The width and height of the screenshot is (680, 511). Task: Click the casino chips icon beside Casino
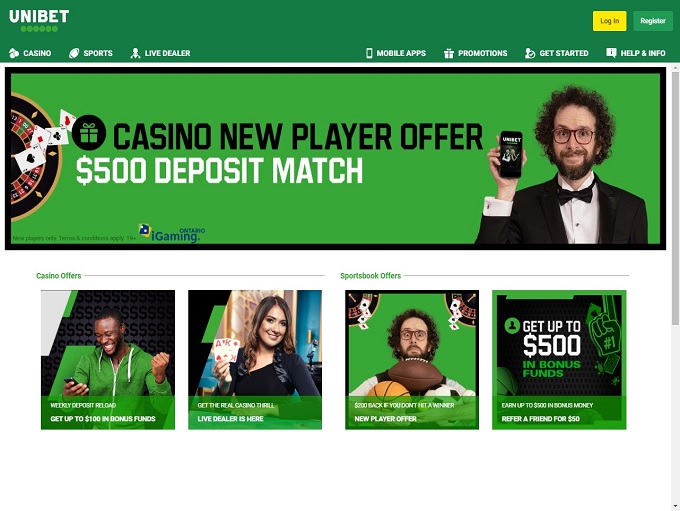click(x=14, y=53)
